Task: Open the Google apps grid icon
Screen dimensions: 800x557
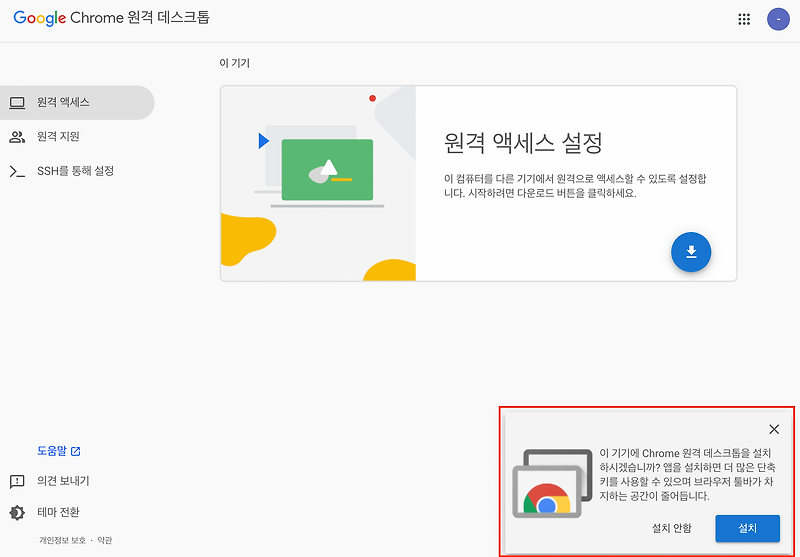Action: (744, 19)
